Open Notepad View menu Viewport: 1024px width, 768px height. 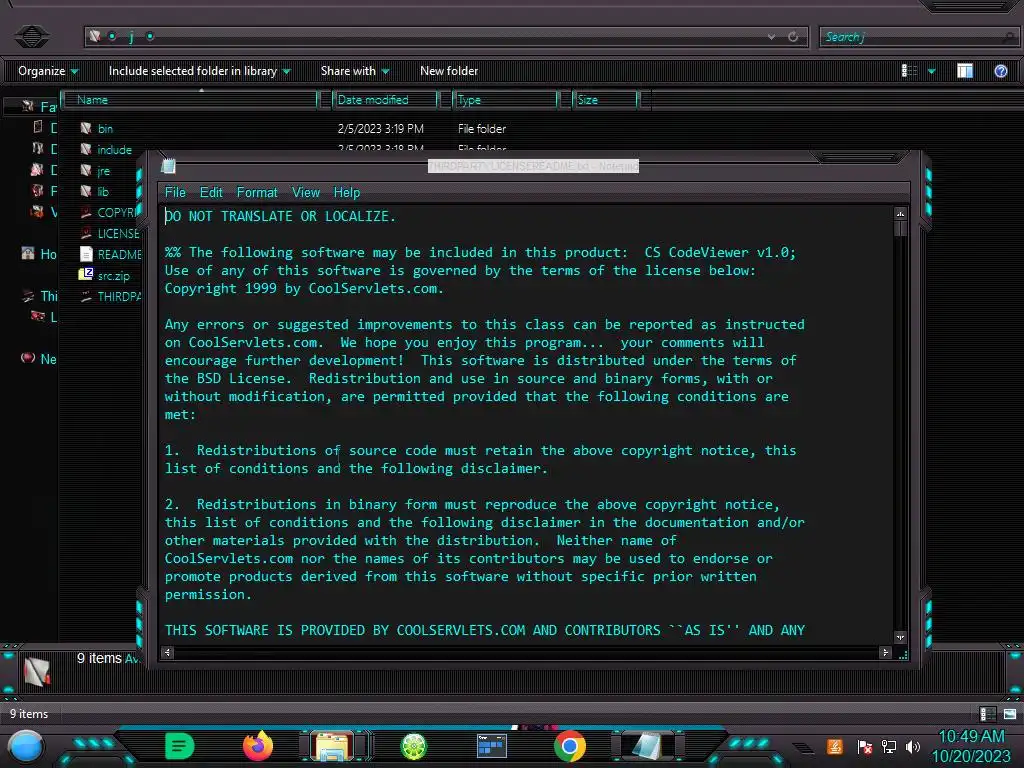(306, 193)
